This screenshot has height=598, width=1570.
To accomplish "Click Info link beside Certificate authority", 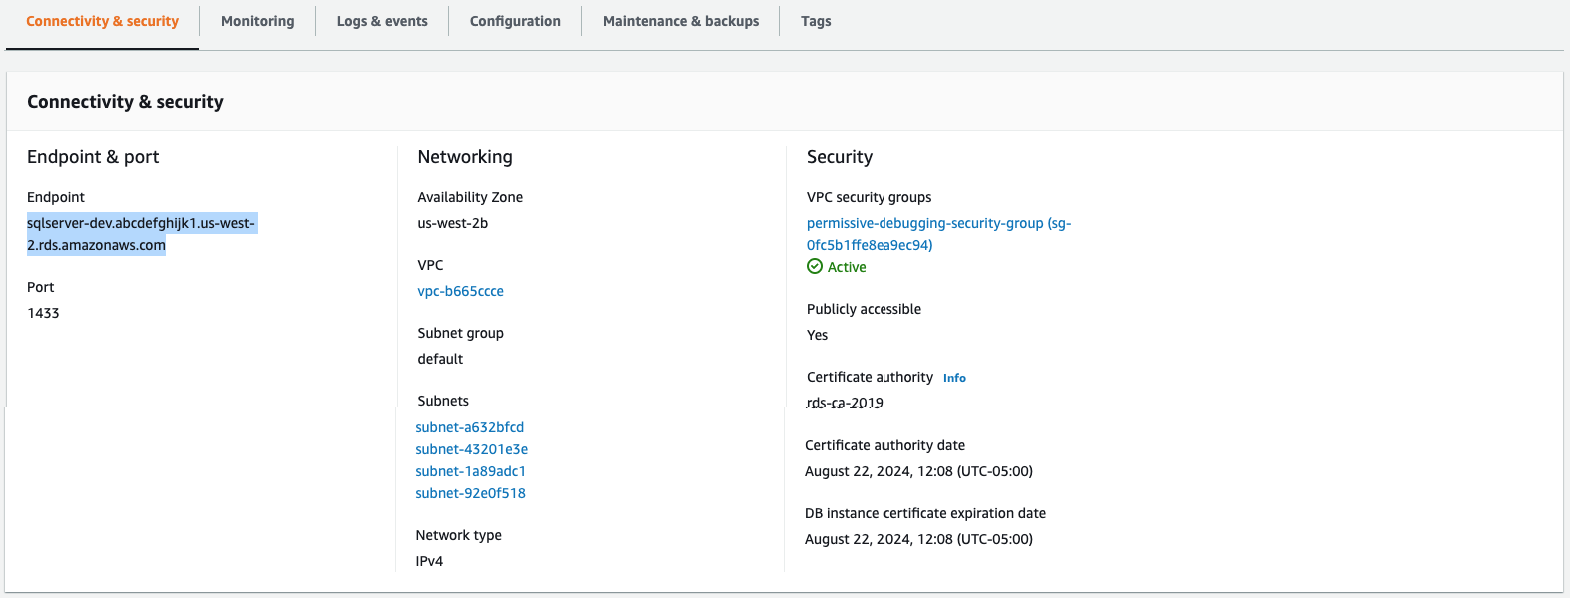I will tap(954, 378).
